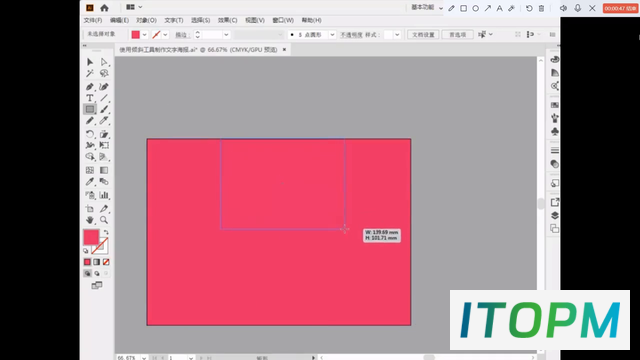This screenshot has height=360, width=640.
Task: Open the 效果(C) menu
Action: pyautogui.click(x=227, y=20)
